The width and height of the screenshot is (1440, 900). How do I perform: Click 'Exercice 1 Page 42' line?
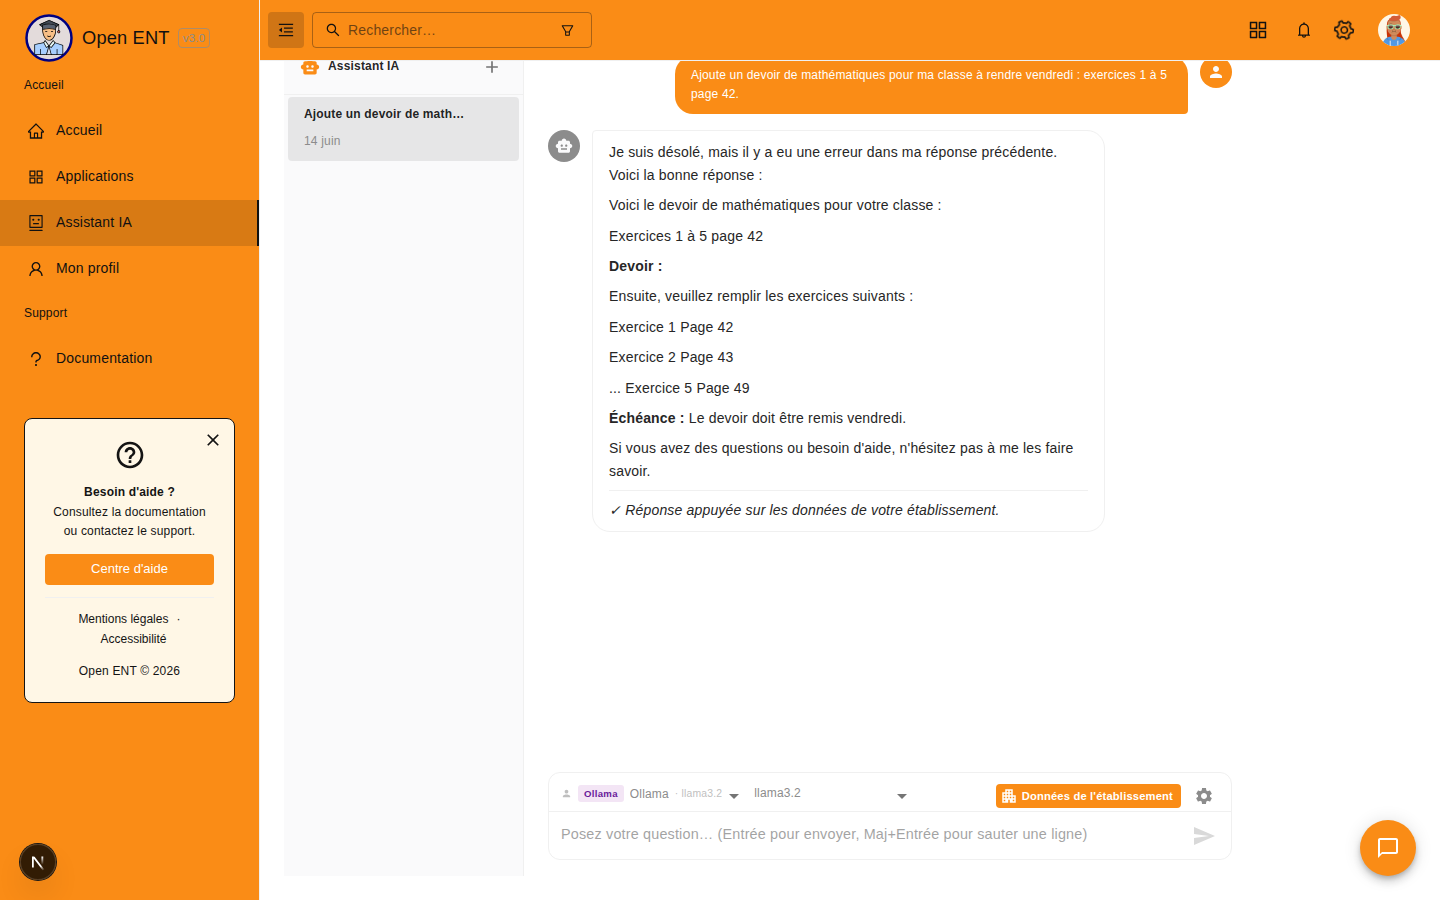click(x=671, y=327)
